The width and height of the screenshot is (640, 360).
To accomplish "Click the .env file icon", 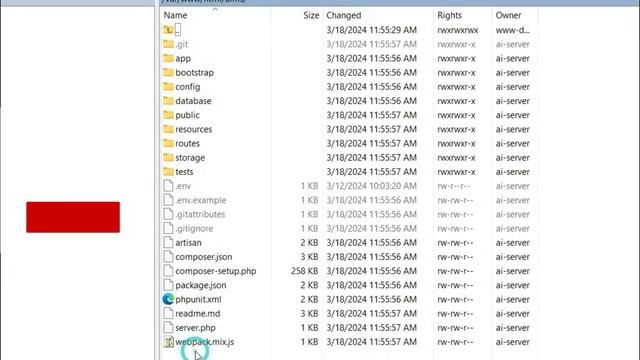I will tap(168, 186).
